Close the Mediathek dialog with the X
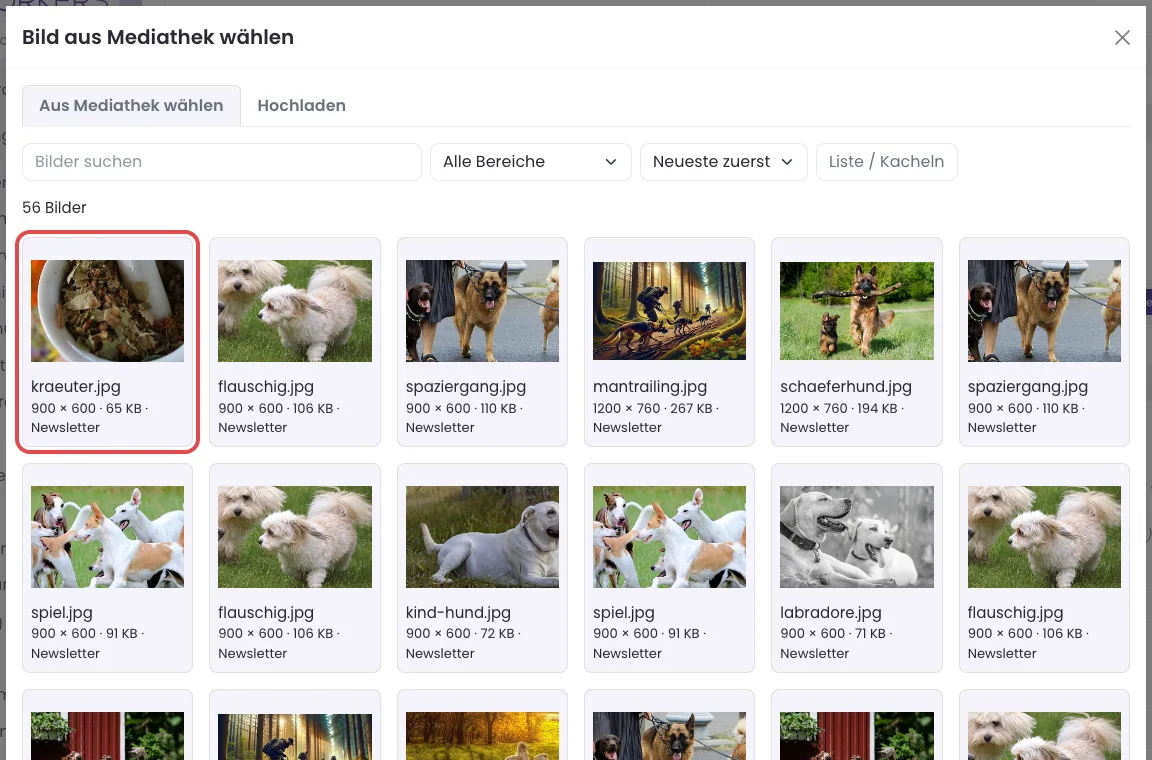 click(1122, 37)
